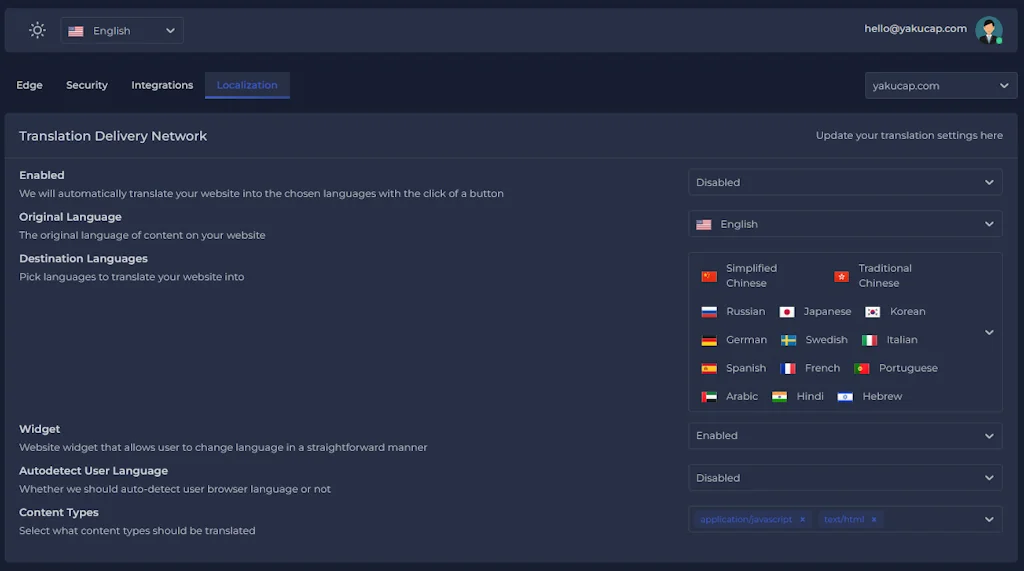Click the Italian flag icon
The image size is (1024, 571).
coord(869,340)
